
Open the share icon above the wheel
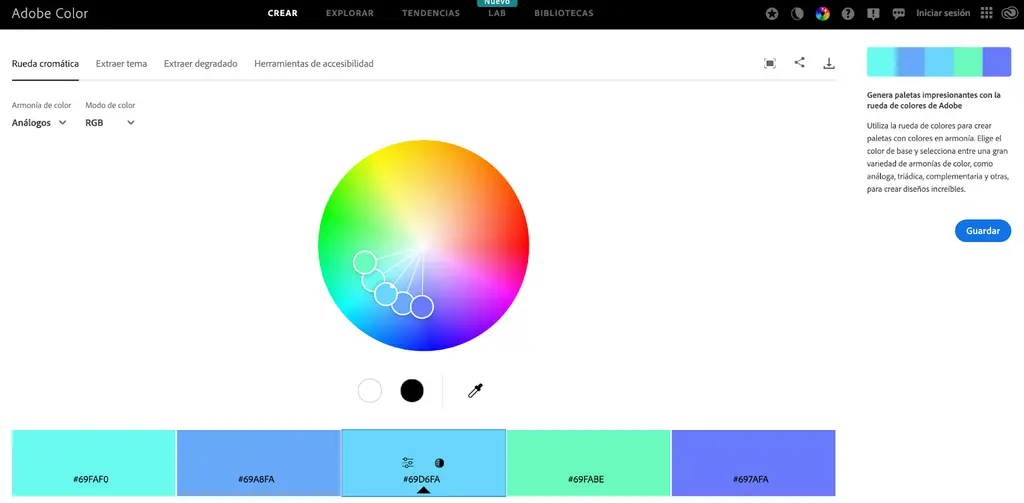[799, 63]
